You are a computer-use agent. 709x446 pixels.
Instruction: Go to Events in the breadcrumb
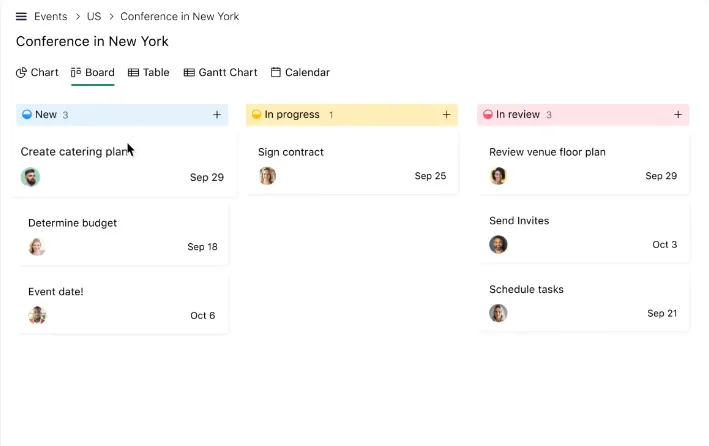tap(51, 17)
